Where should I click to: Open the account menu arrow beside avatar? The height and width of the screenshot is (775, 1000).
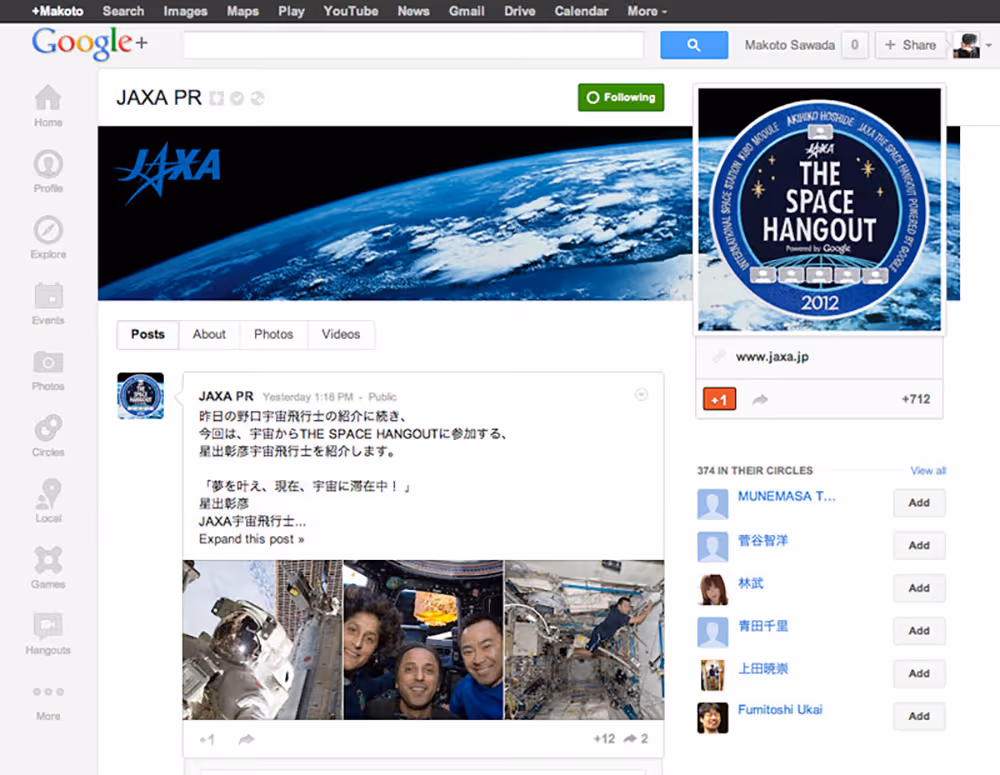click(x=989, y=45)
